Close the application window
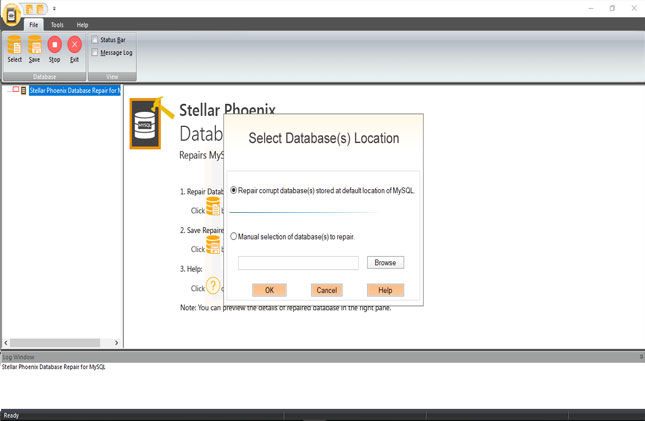Screen dimensions: 645x421 (634, 8)
